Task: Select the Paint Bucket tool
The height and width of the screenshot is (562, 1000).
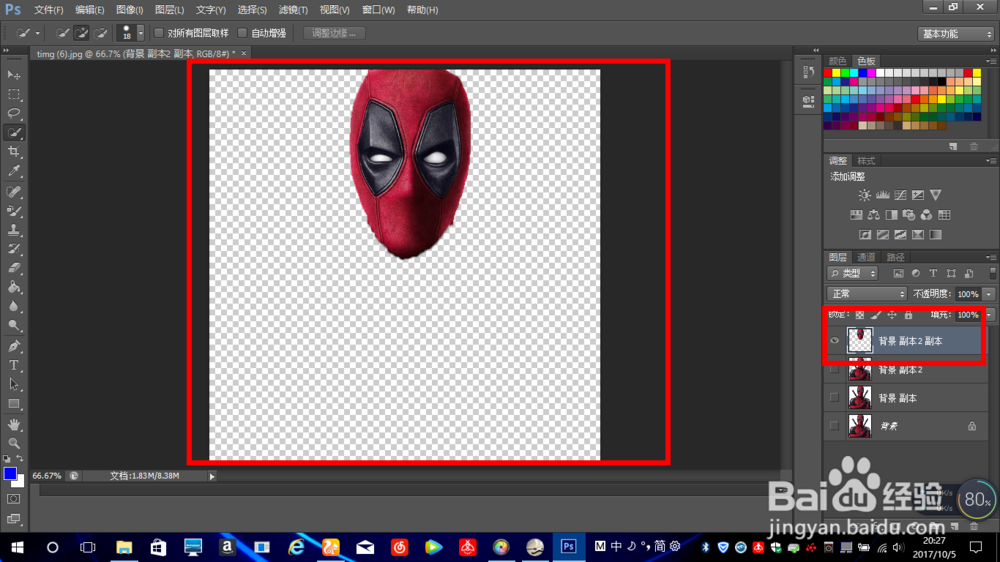Action: [x=14, y=287]
